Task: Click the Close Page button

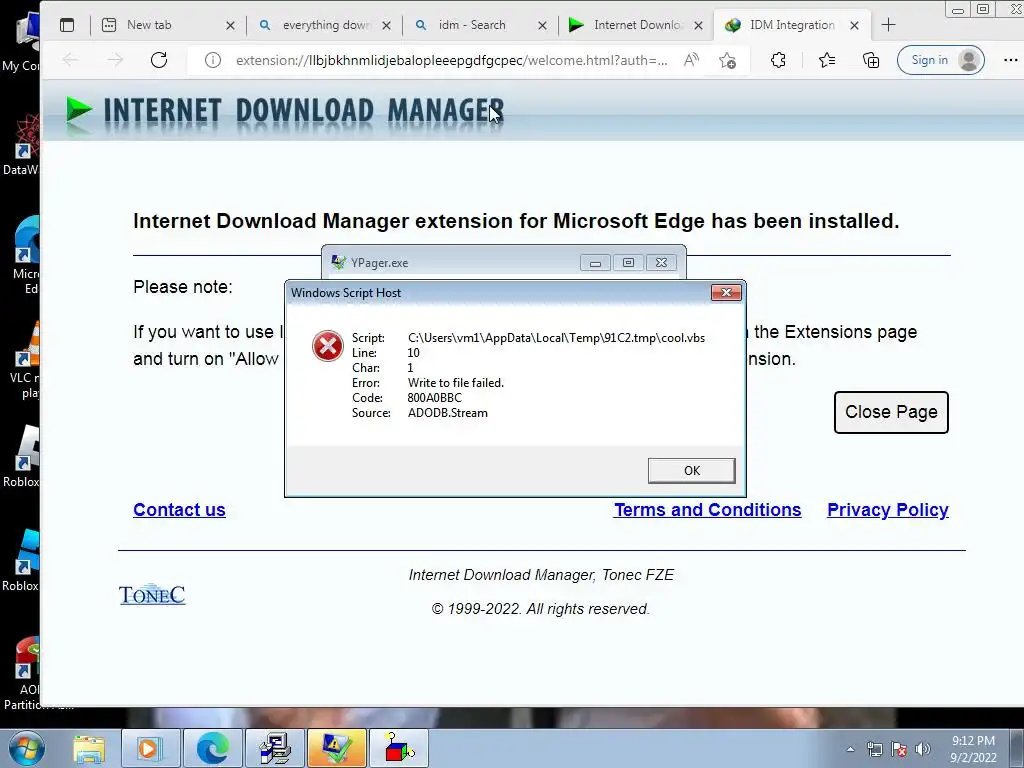Action: pyautogui.click(x=891, y=412)
